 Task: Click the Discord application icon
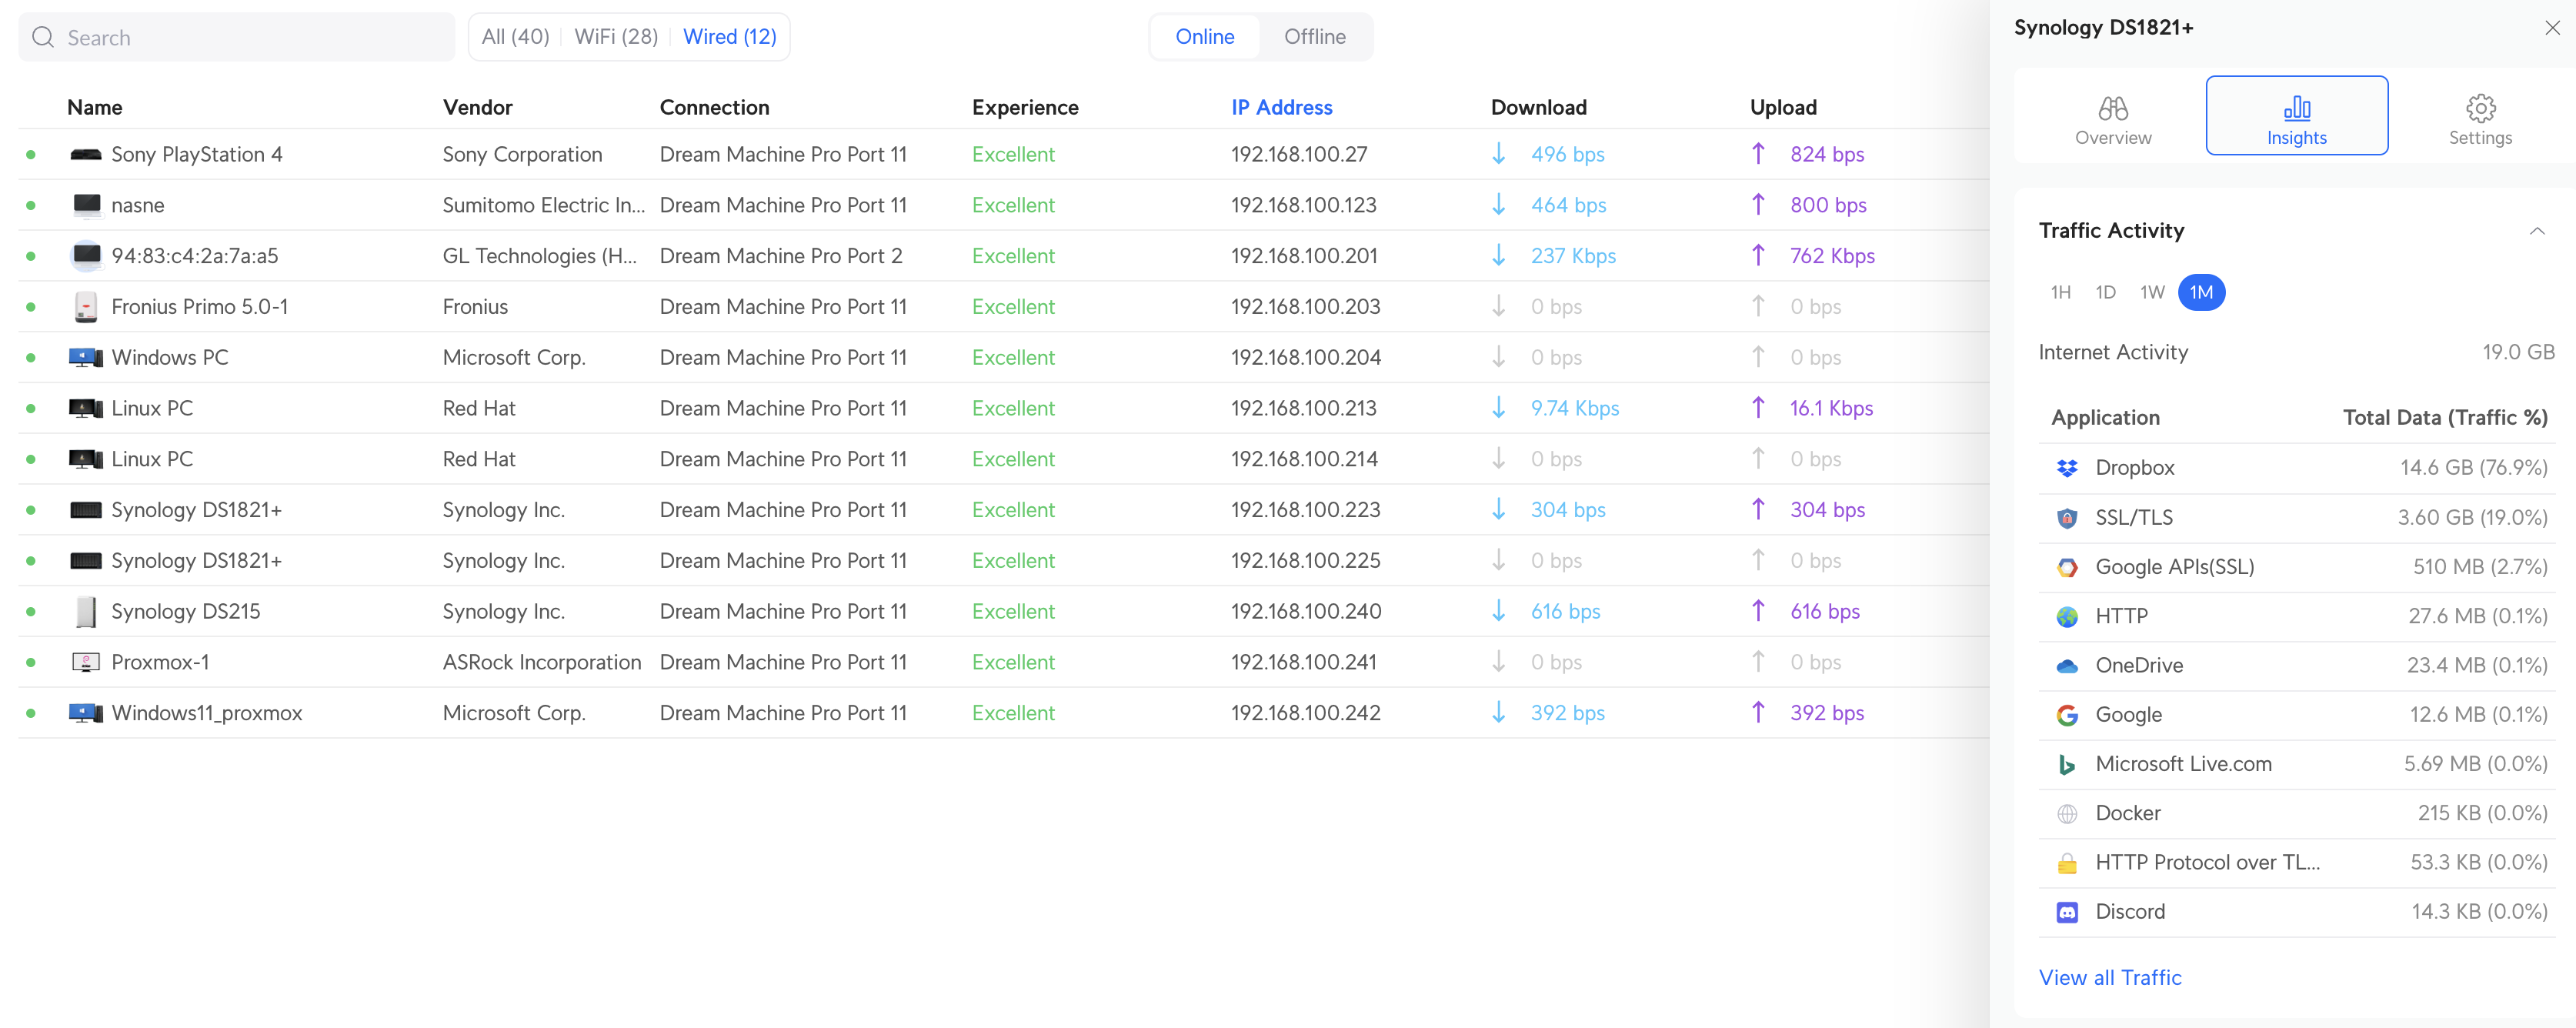coord(2066,912)
